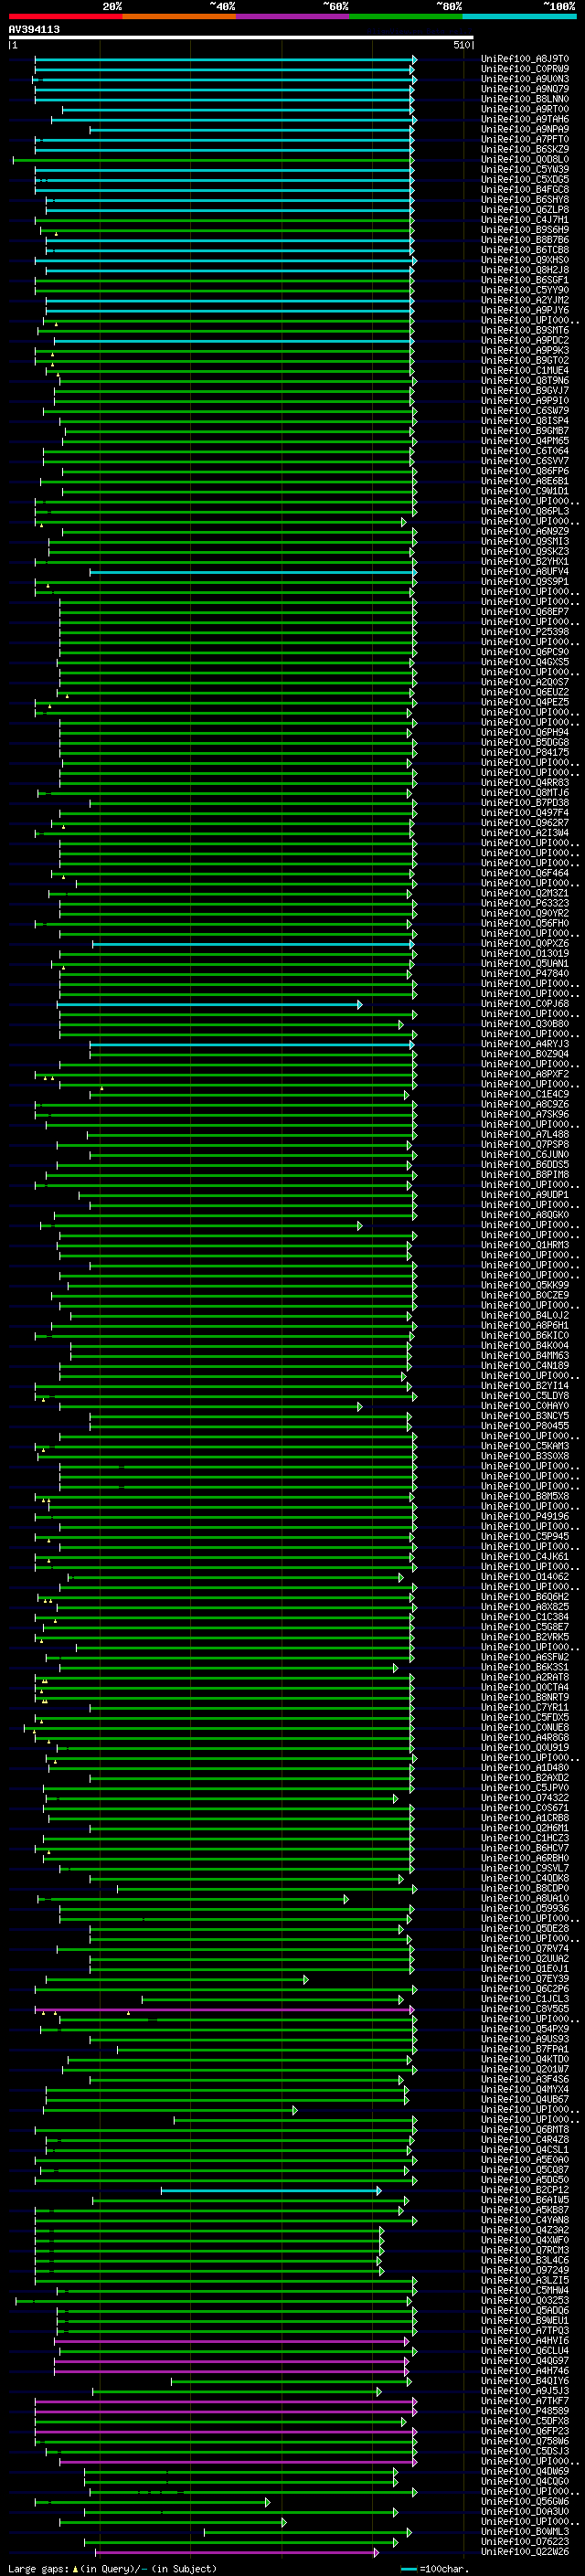Select label UniRef100_Q03253
This screenshot has height=2576, width=585.
(525, 2300)
